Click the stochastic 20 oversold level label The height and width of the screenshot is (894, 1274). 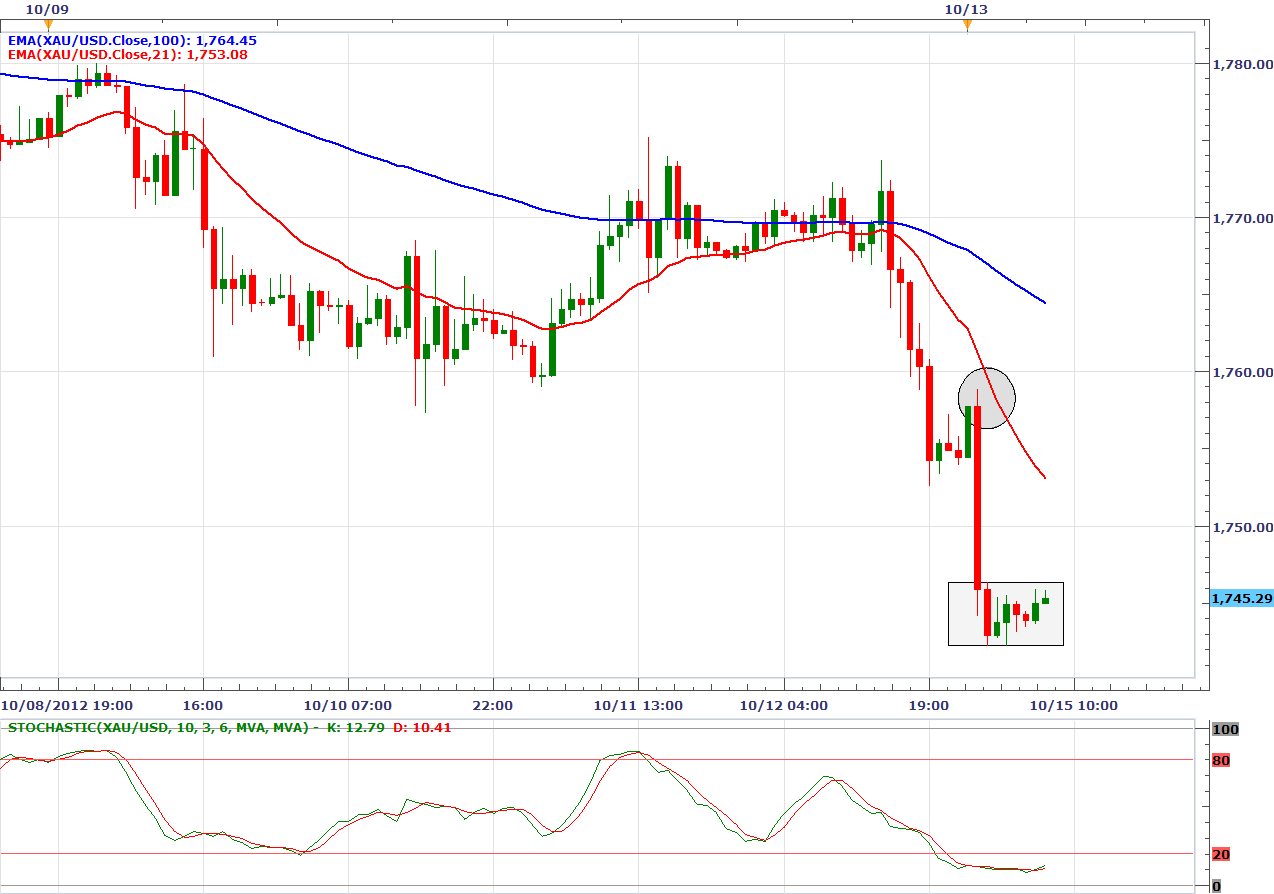(x=1221, y=854)
